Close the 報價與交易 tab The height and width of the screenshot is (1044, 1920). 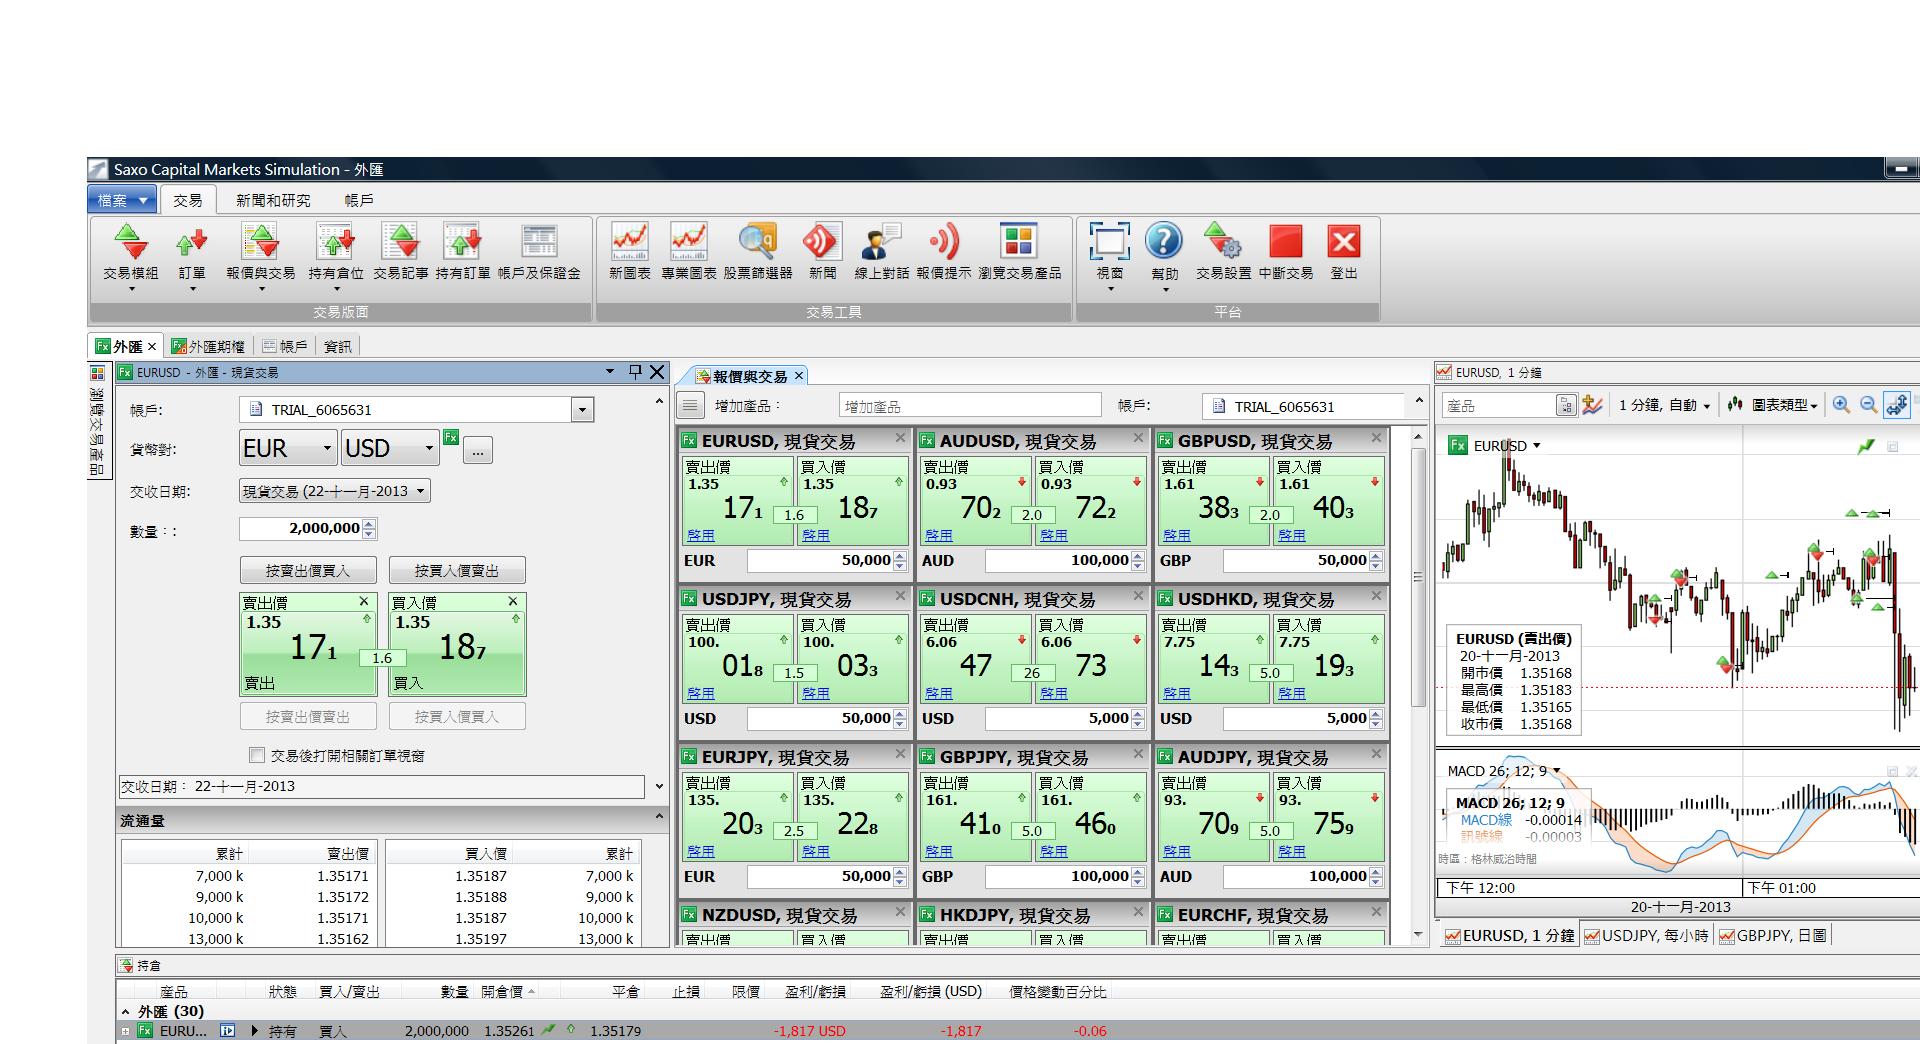point(799,376)
